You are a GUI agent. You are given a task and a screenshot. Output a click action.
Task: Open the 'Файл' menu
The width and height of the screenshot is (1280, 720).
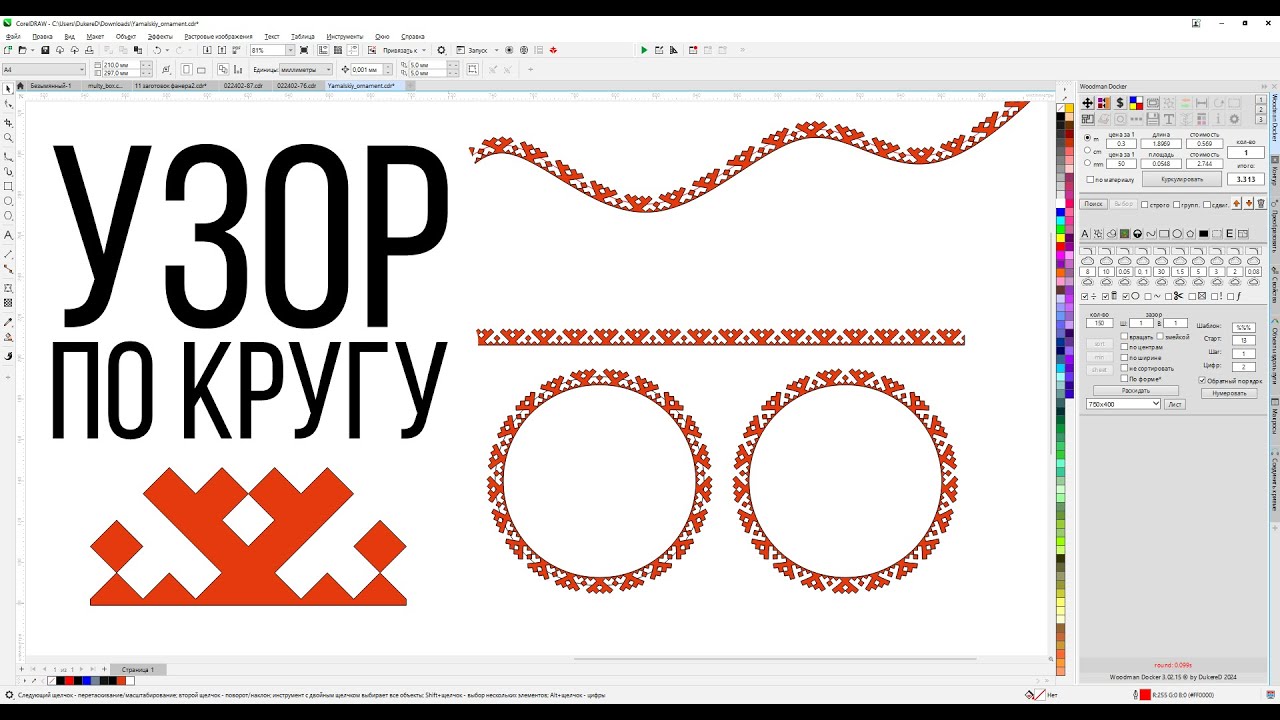pyautogui.click(x=13, y=36)
